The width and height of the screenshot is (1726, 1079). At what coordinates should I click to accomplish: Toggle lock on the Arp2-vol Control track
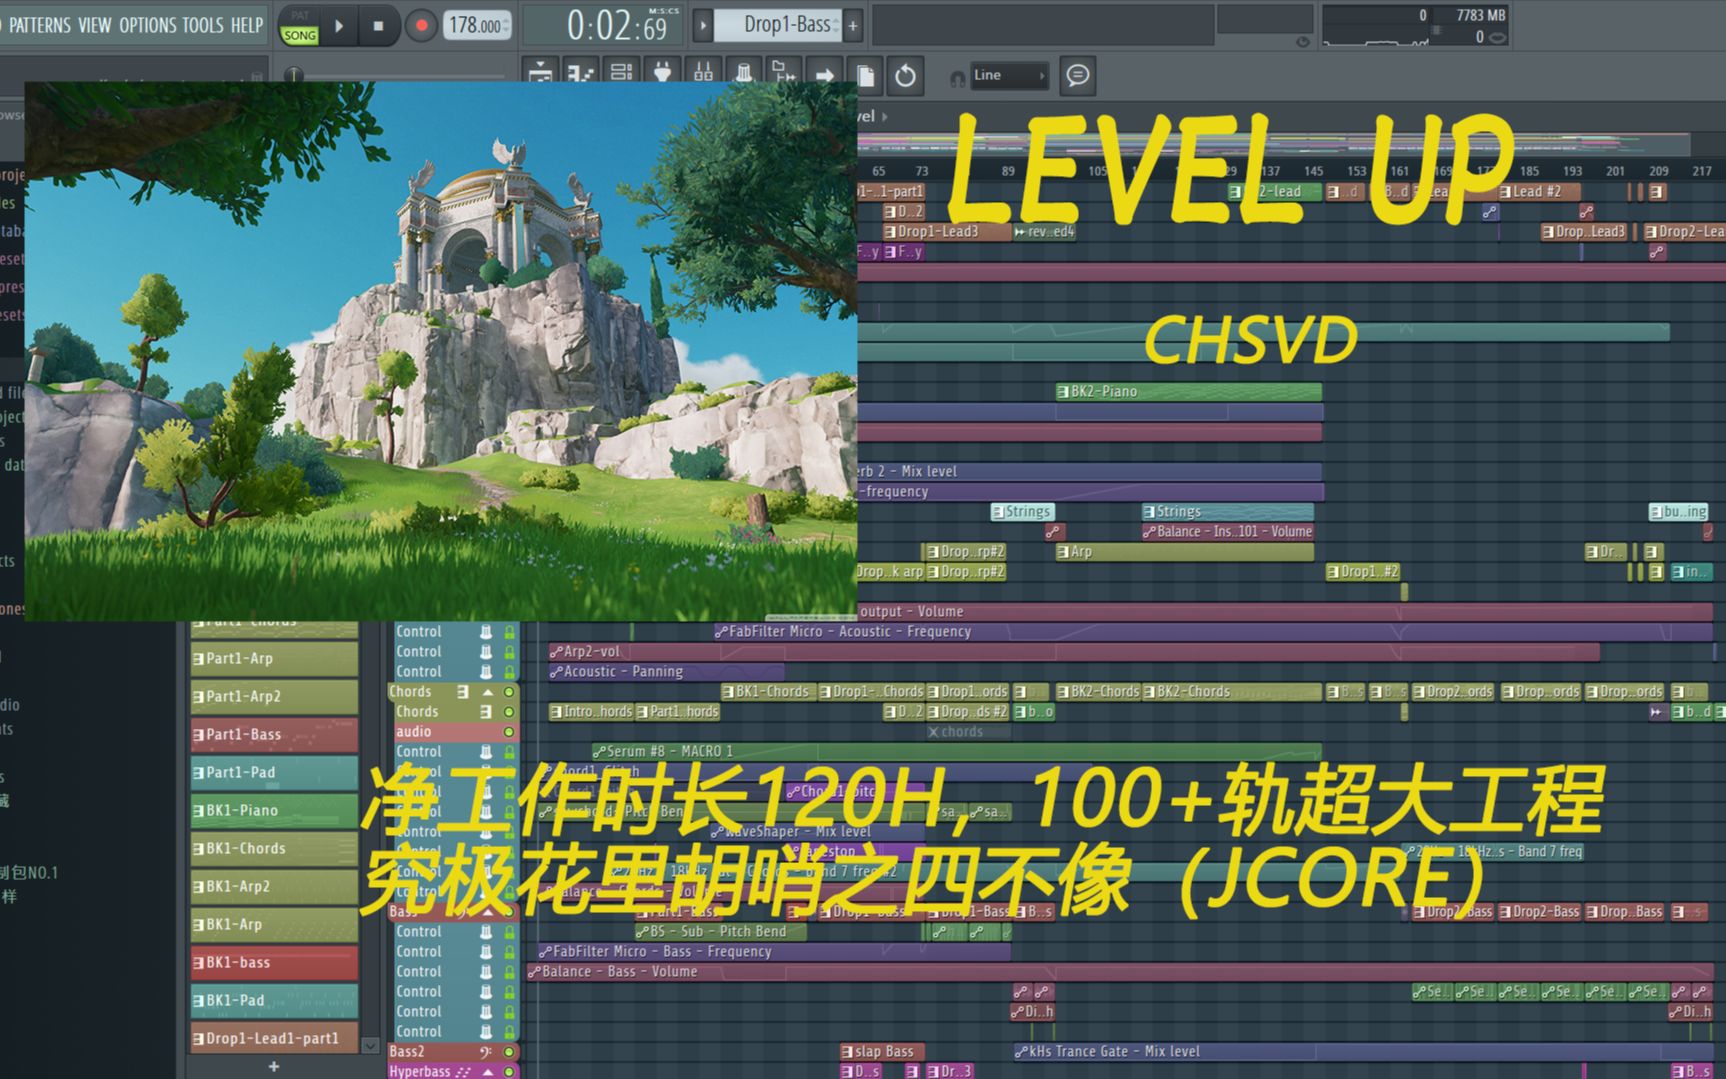[x=509, y=652]
